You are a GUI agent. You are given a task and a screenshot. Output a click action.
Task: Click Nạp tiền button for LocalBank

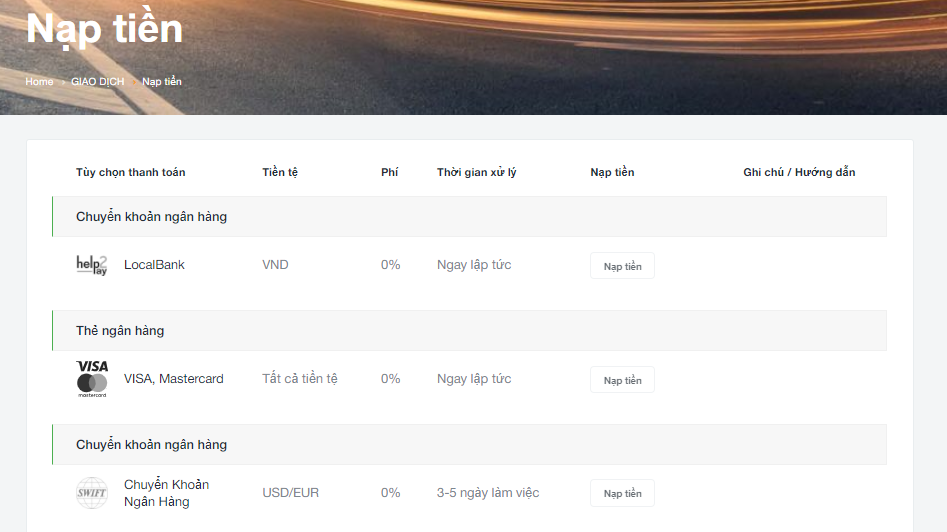622,266
